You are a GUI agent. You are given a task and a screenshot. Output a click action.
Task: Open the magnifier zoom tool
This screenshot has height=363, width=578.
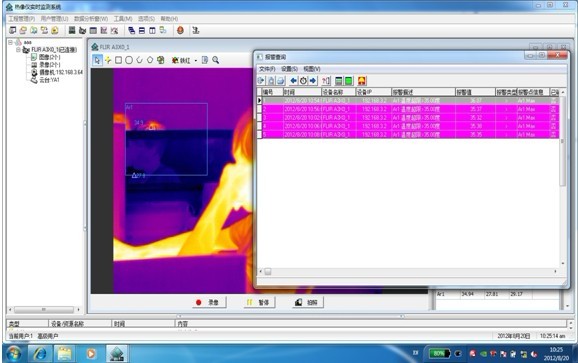coord(216,60)
